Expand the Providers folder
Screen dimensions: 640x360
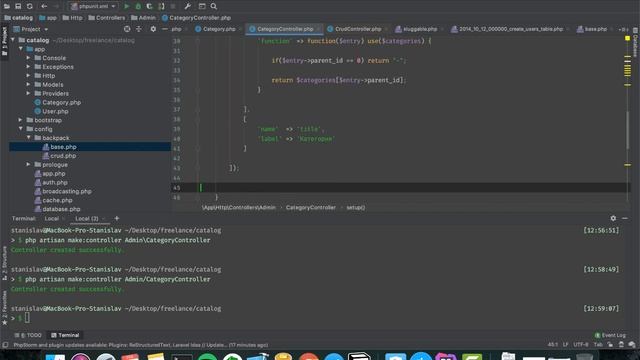point(29,93)
